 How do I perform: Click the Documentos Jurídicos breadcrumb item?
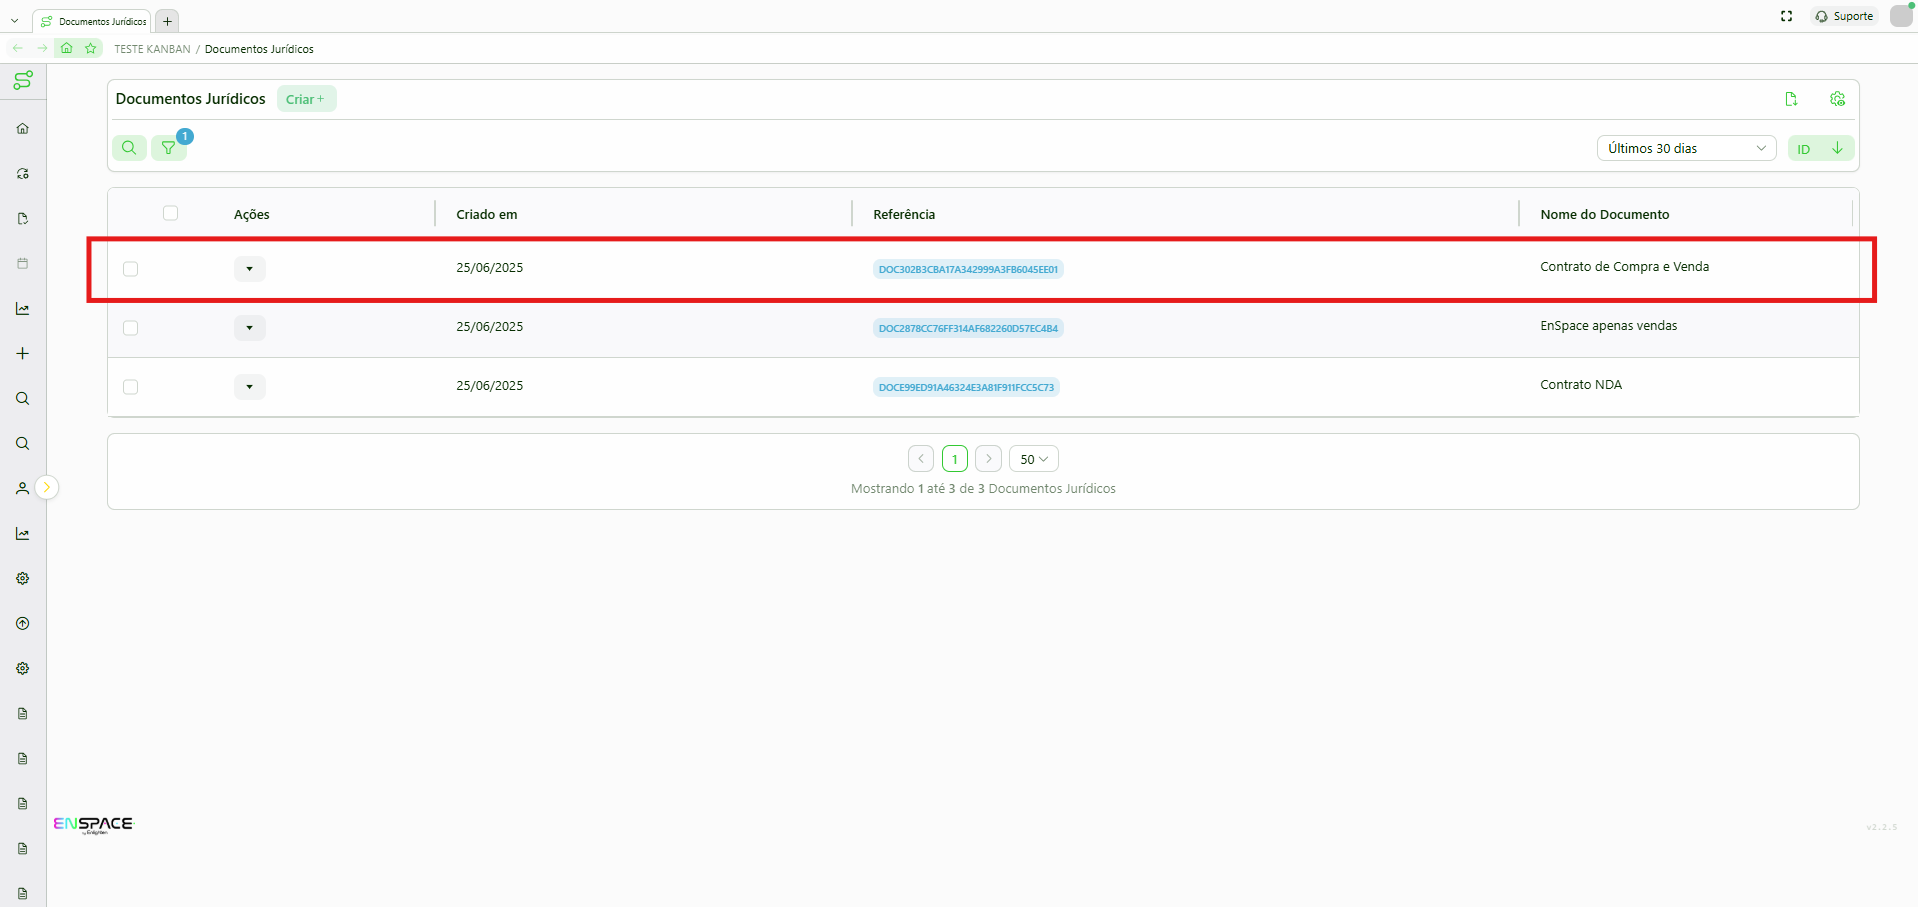pos(259,49)
